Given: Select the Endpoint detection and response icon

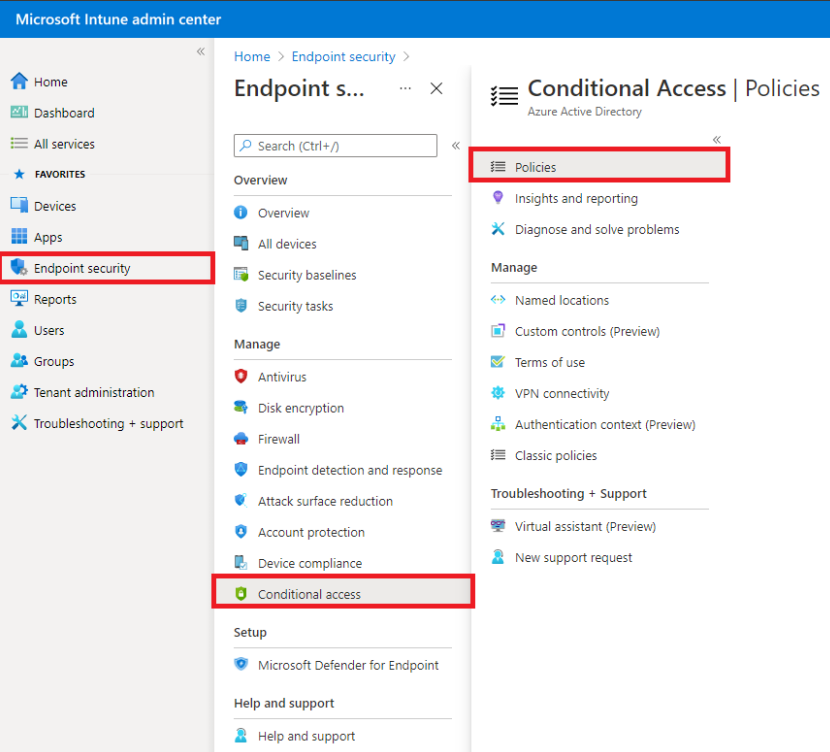Looking at the screenshot, I should (x=242, y=469).
